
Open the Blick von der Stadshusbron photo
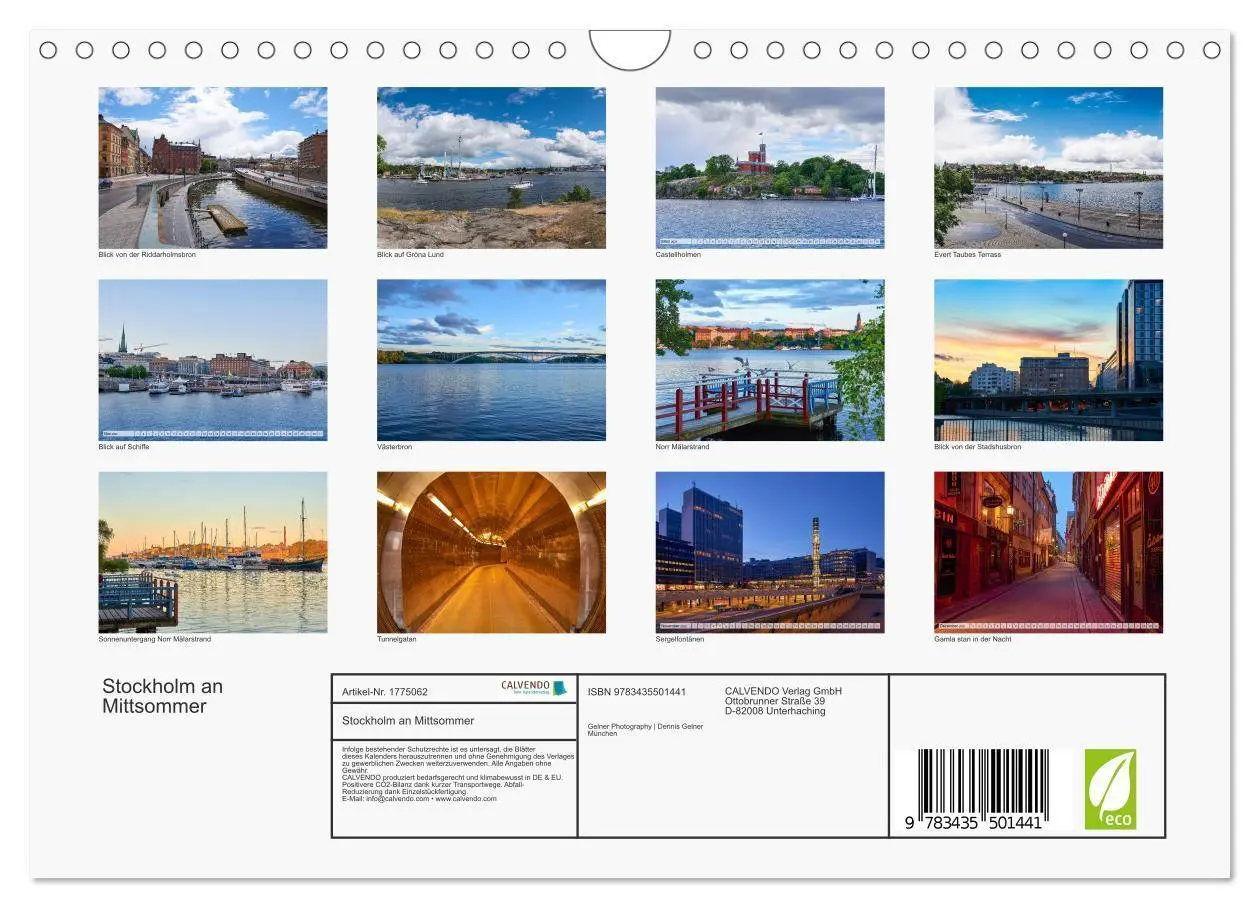[x=1048, y=360]
